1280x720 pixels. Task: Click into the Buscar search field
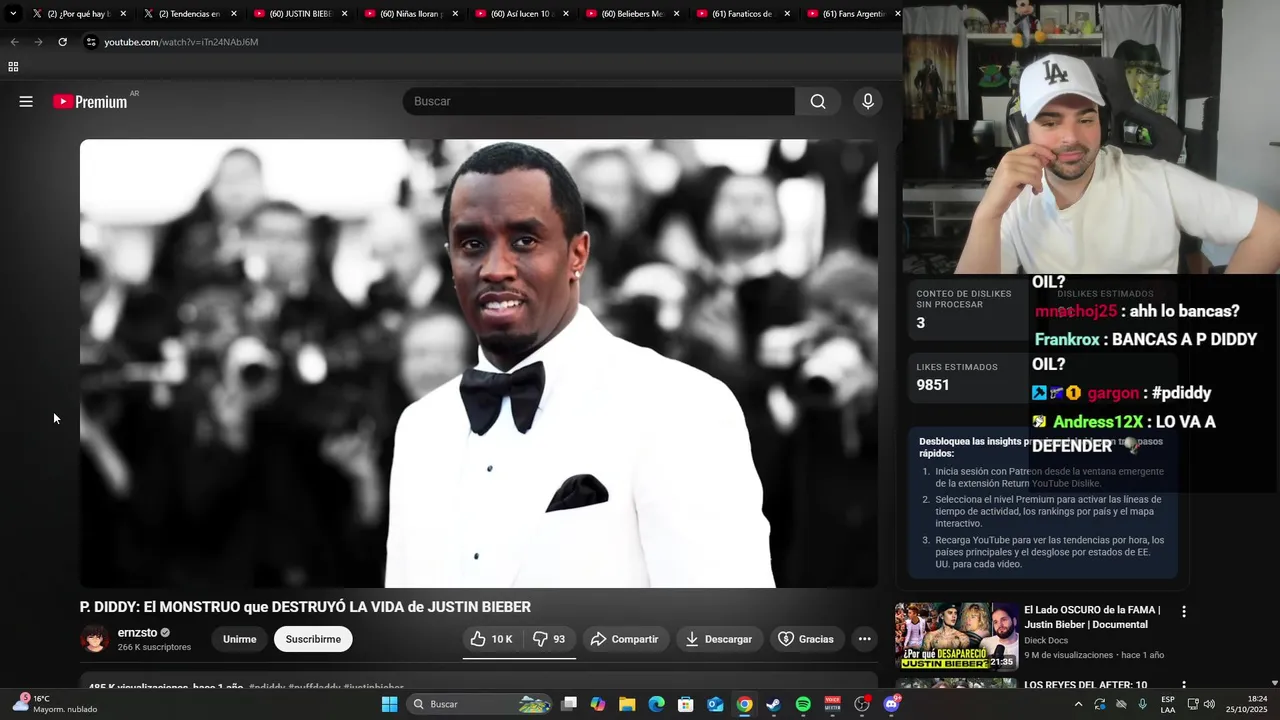[x=599, y=101]
